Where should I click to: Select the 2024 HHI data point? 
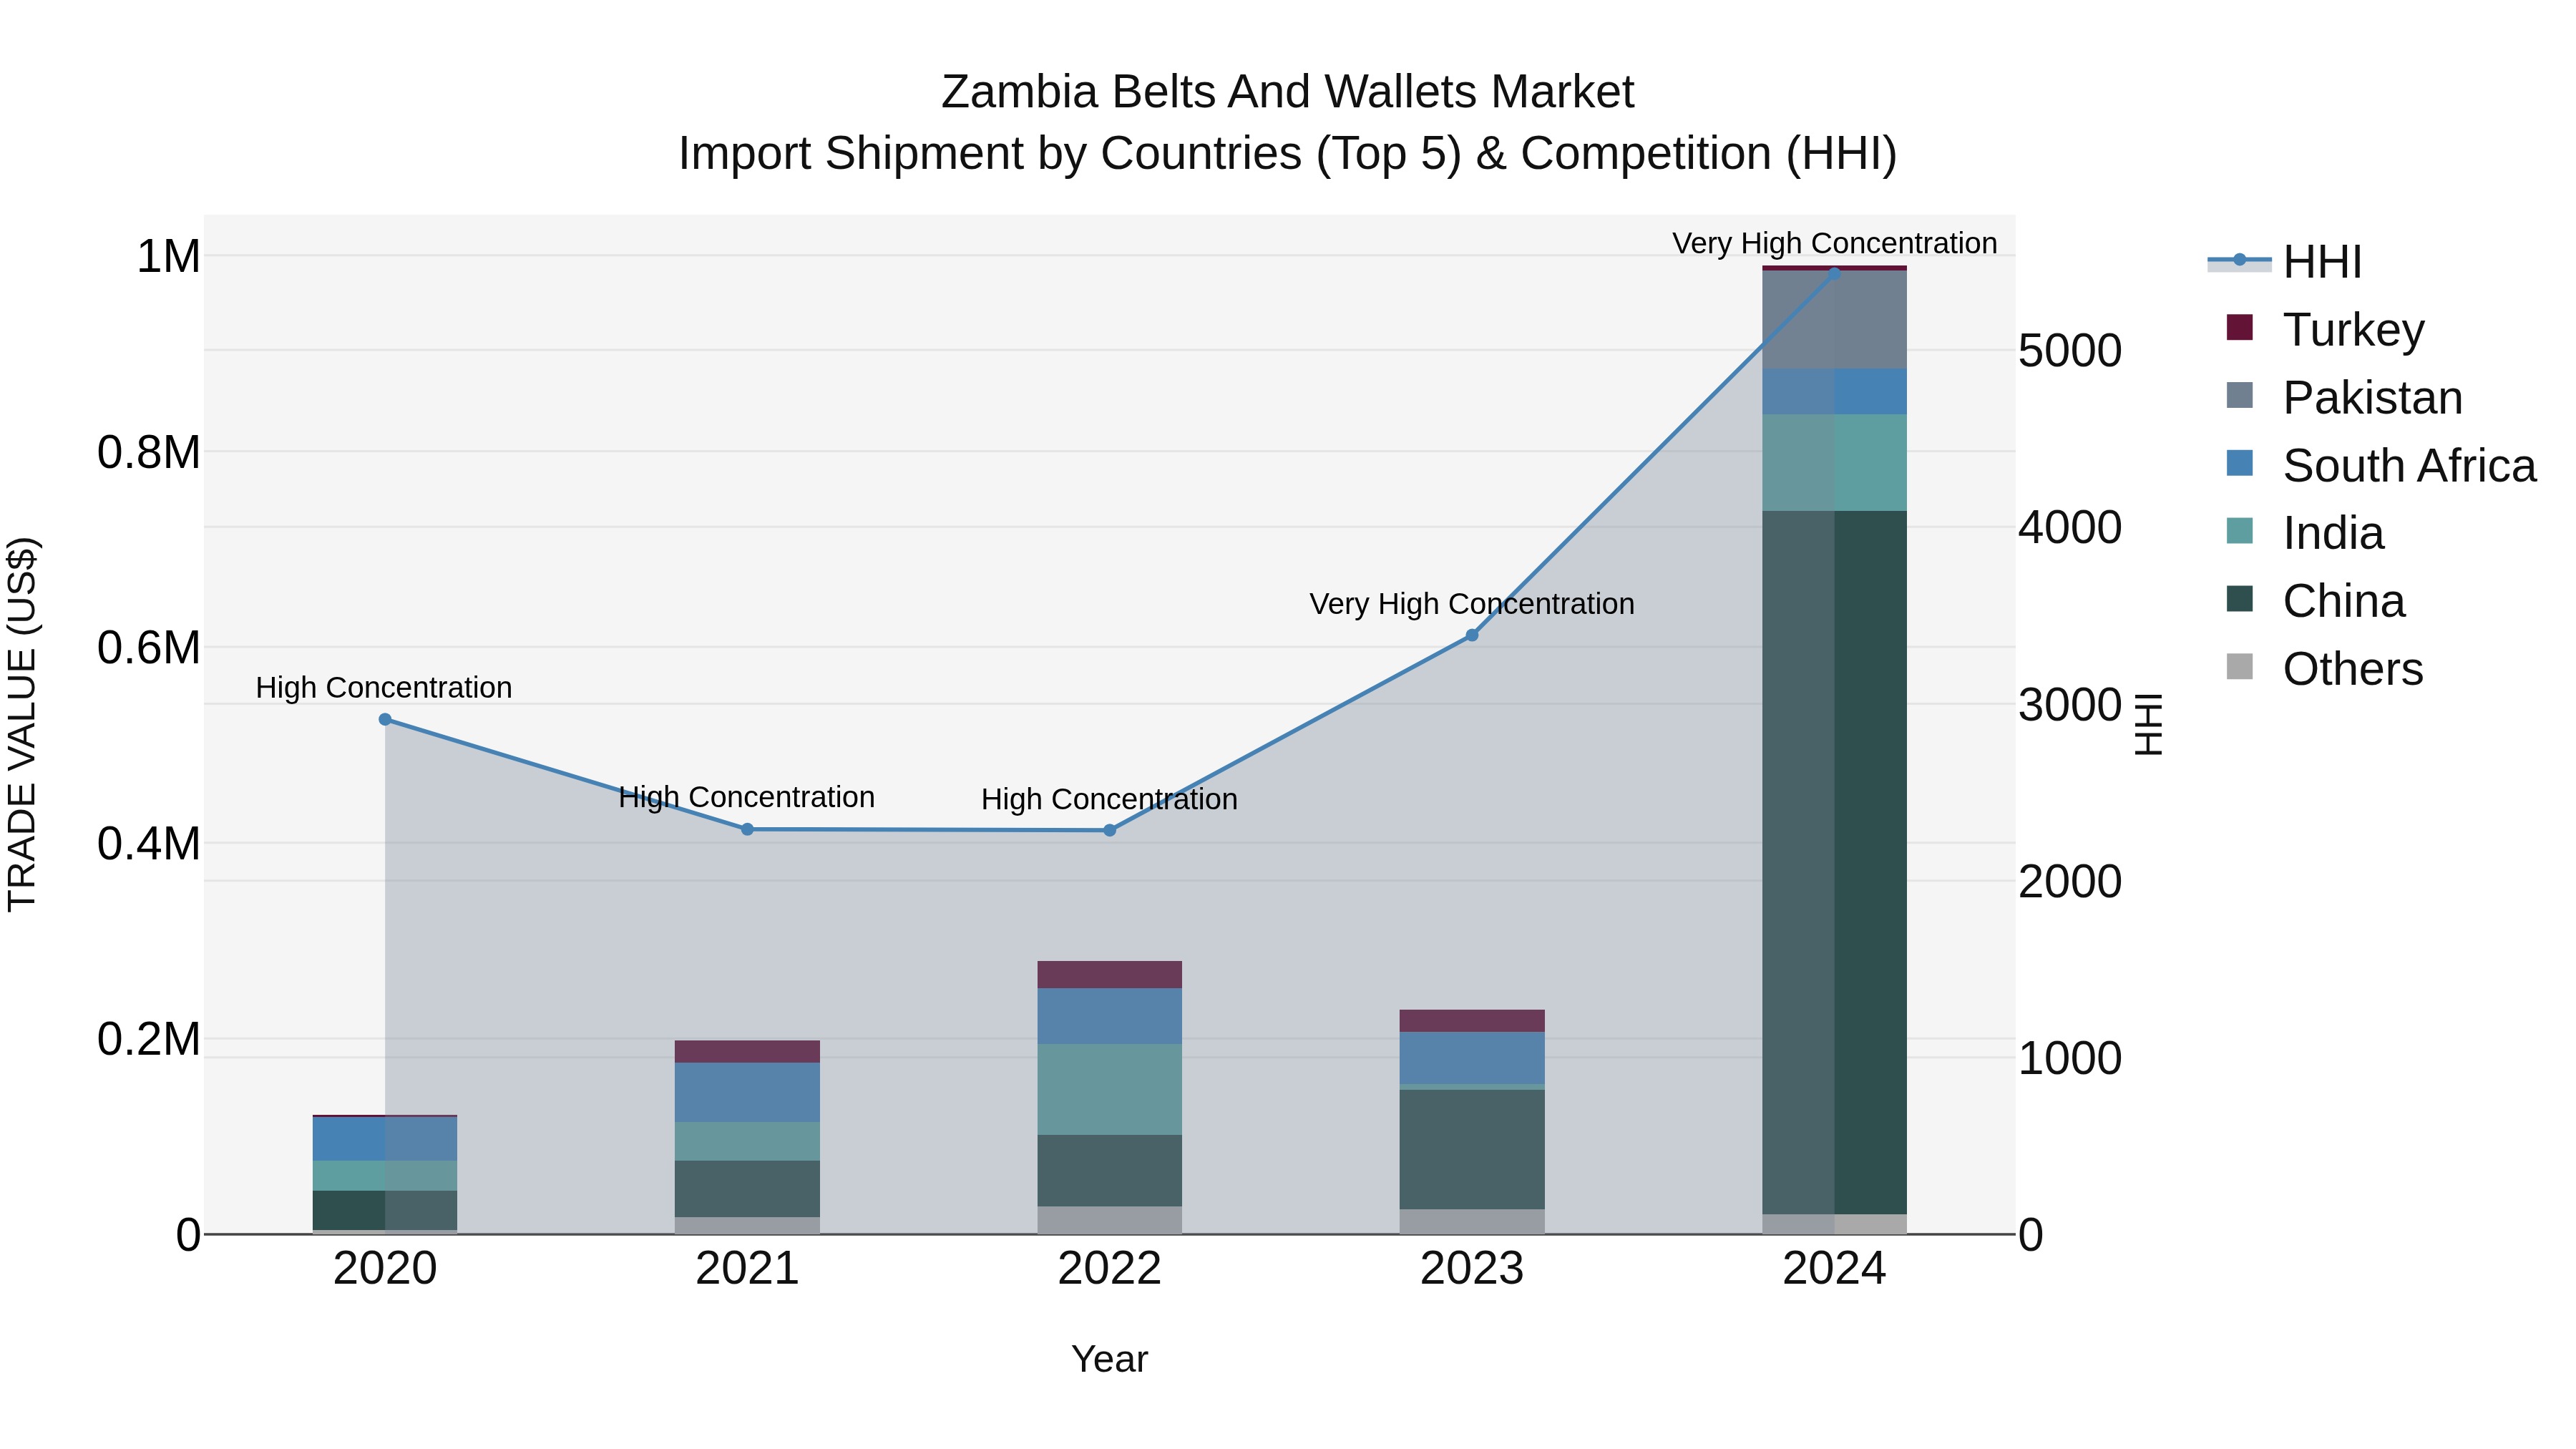coord(1834,273)
